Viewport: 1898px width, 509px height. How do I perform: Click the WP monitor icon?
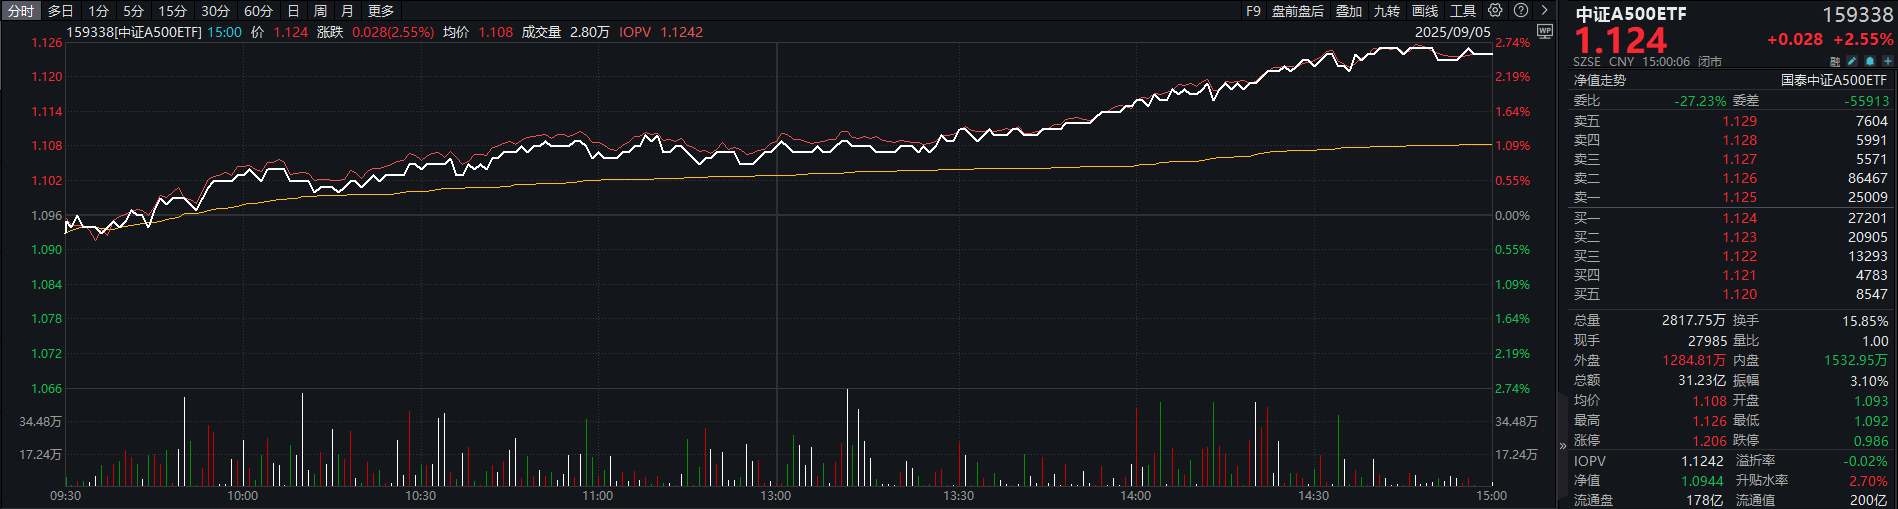pyautogui.click(x=1544, y=31)
